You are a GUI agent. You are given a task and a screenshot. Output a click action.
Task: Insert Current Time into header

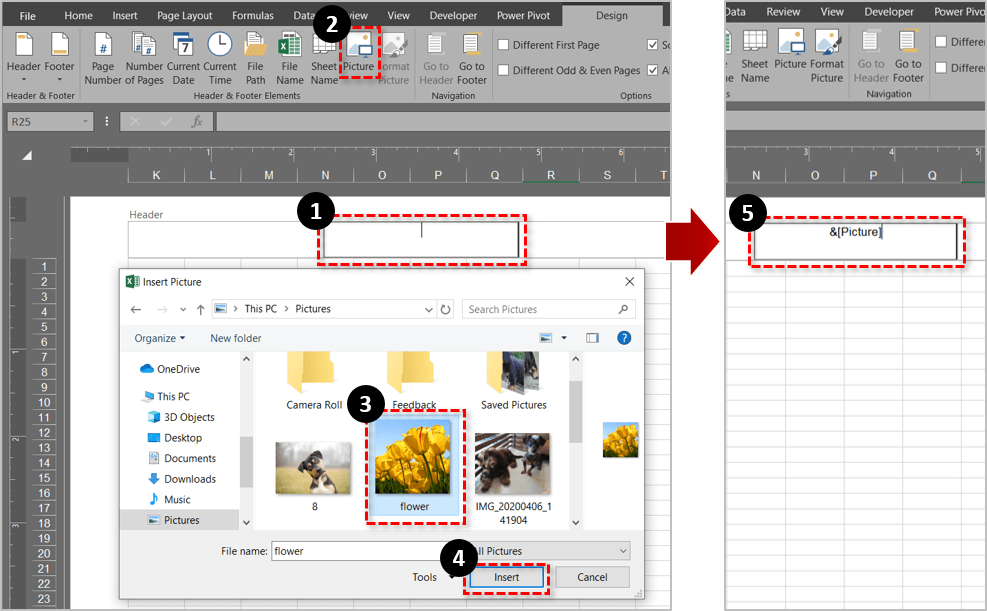click(220, 57)
